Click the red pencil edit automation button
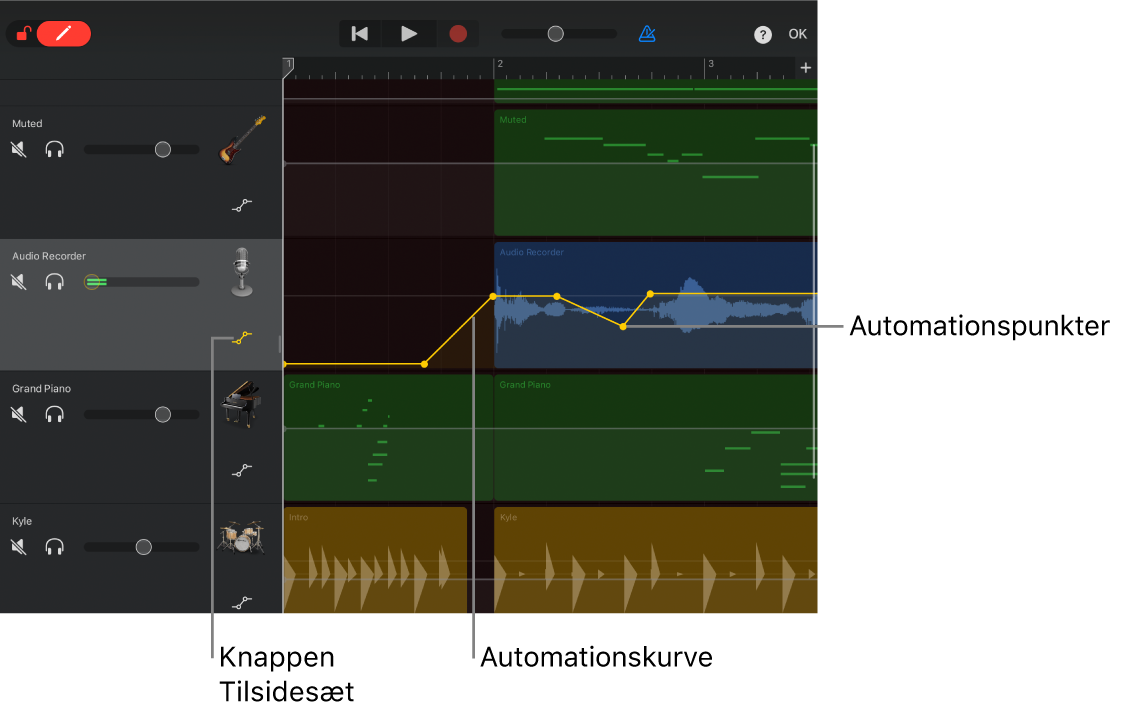The height and width of the screenshot is (710, 1131). point(64,34)
